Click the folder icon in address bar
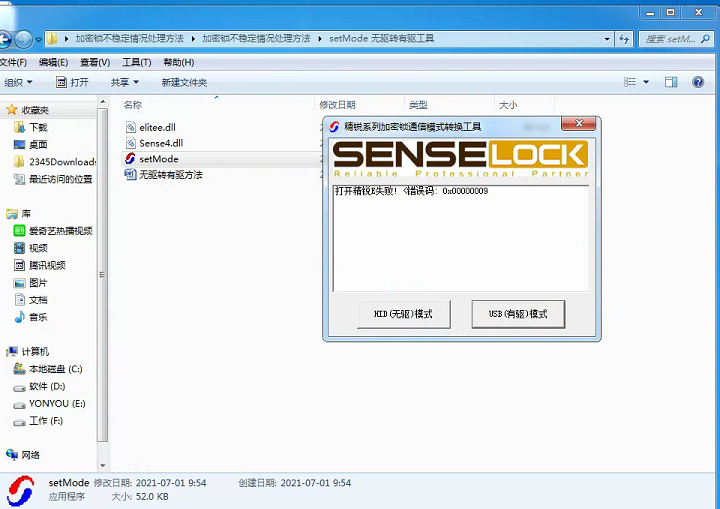The width and height of the screenshot is (720, 509). (52, 39)
